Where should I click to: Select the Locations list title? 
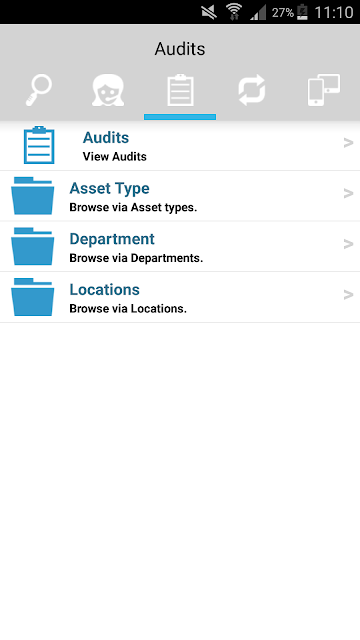tap(104, 289)
